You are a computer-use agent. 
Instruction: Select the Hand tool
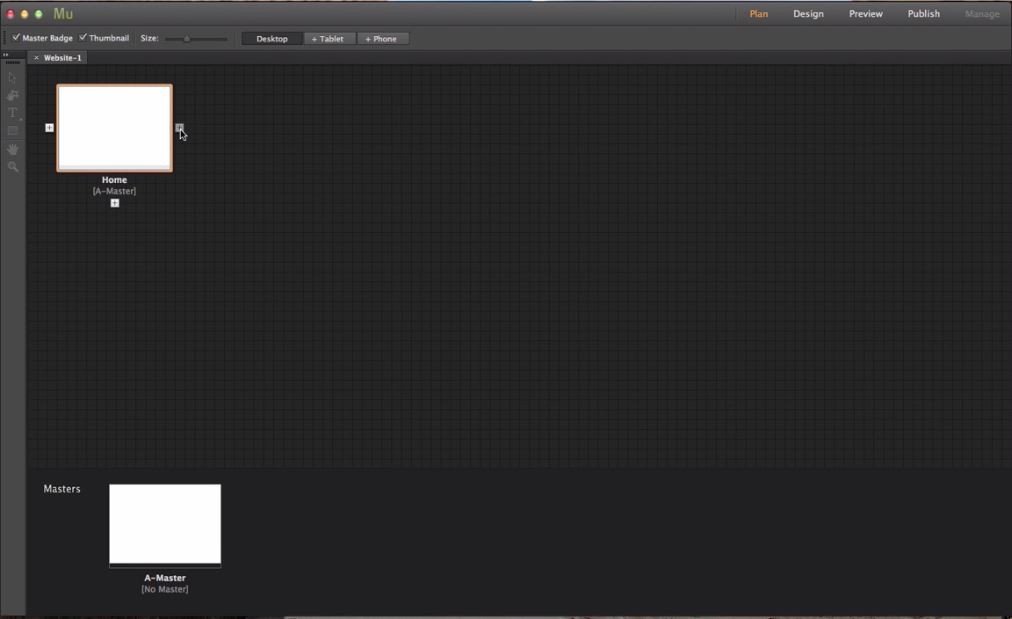tap(12, 149)
